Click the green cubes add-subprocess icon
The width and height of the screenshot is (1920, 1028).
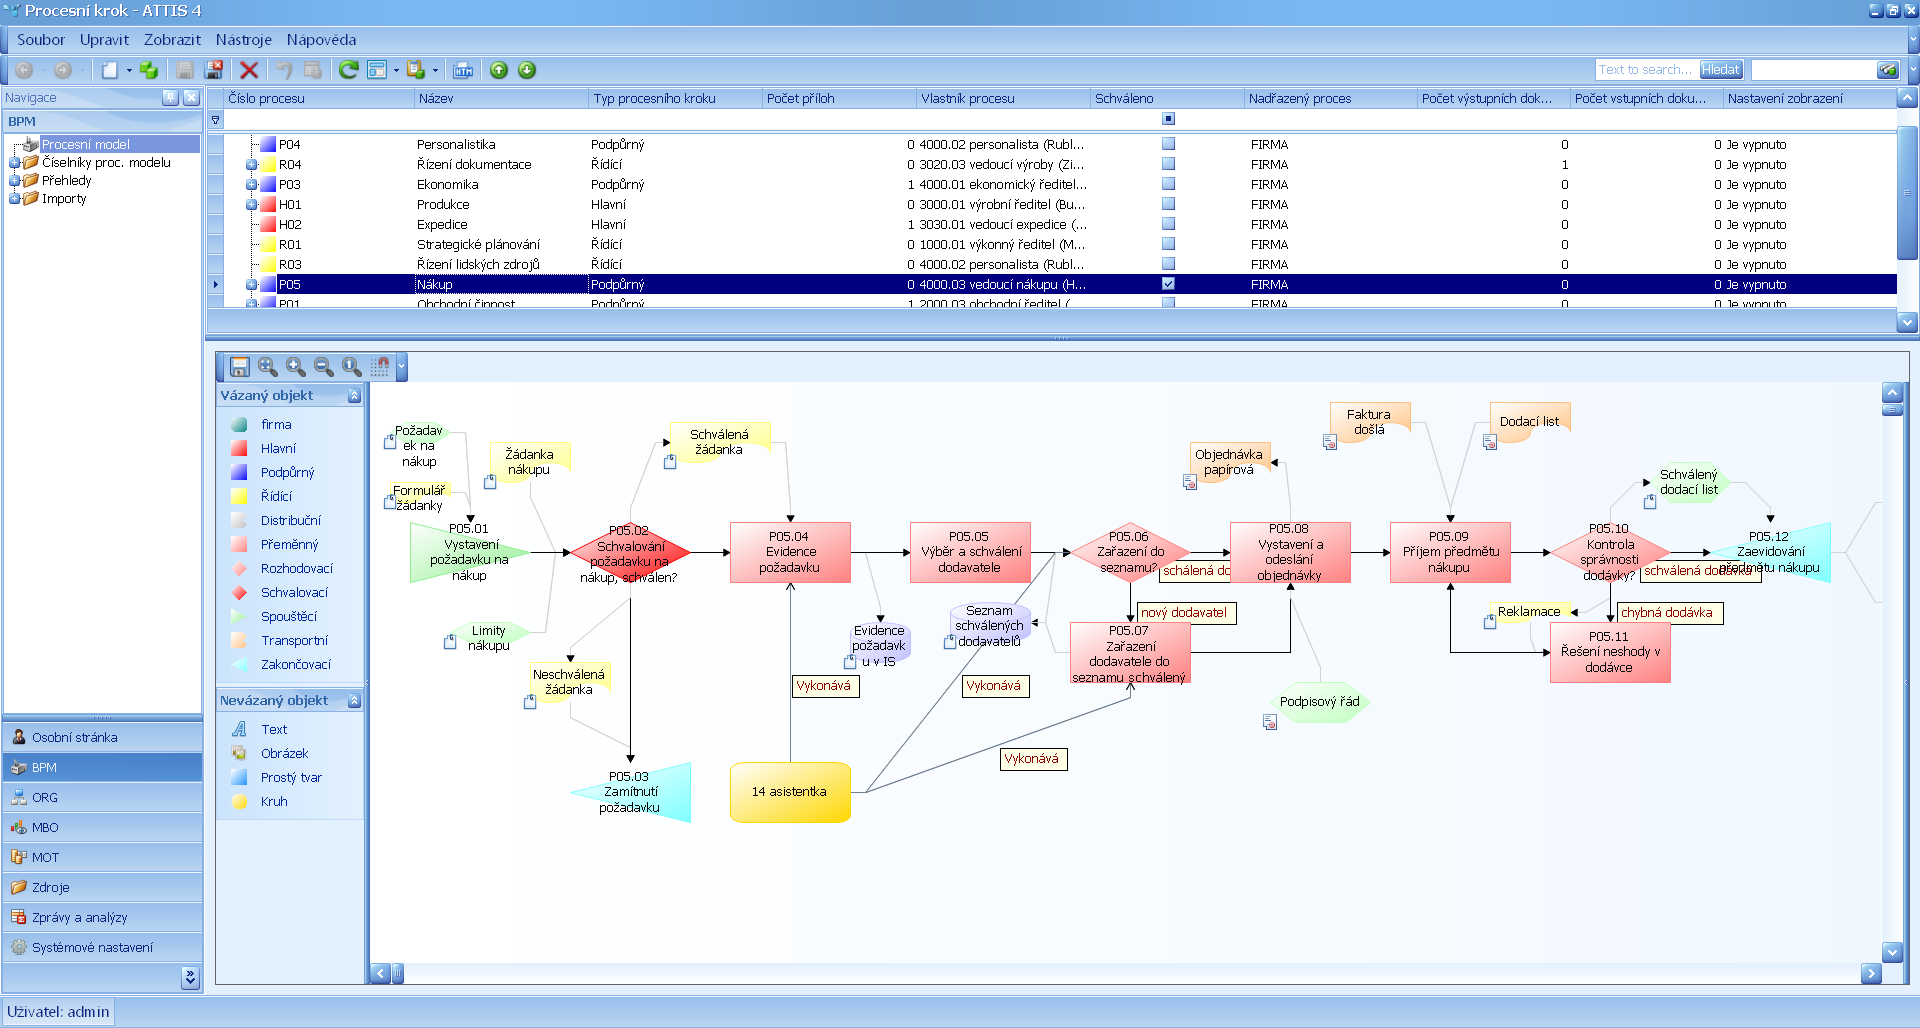[x=149, y=70]
